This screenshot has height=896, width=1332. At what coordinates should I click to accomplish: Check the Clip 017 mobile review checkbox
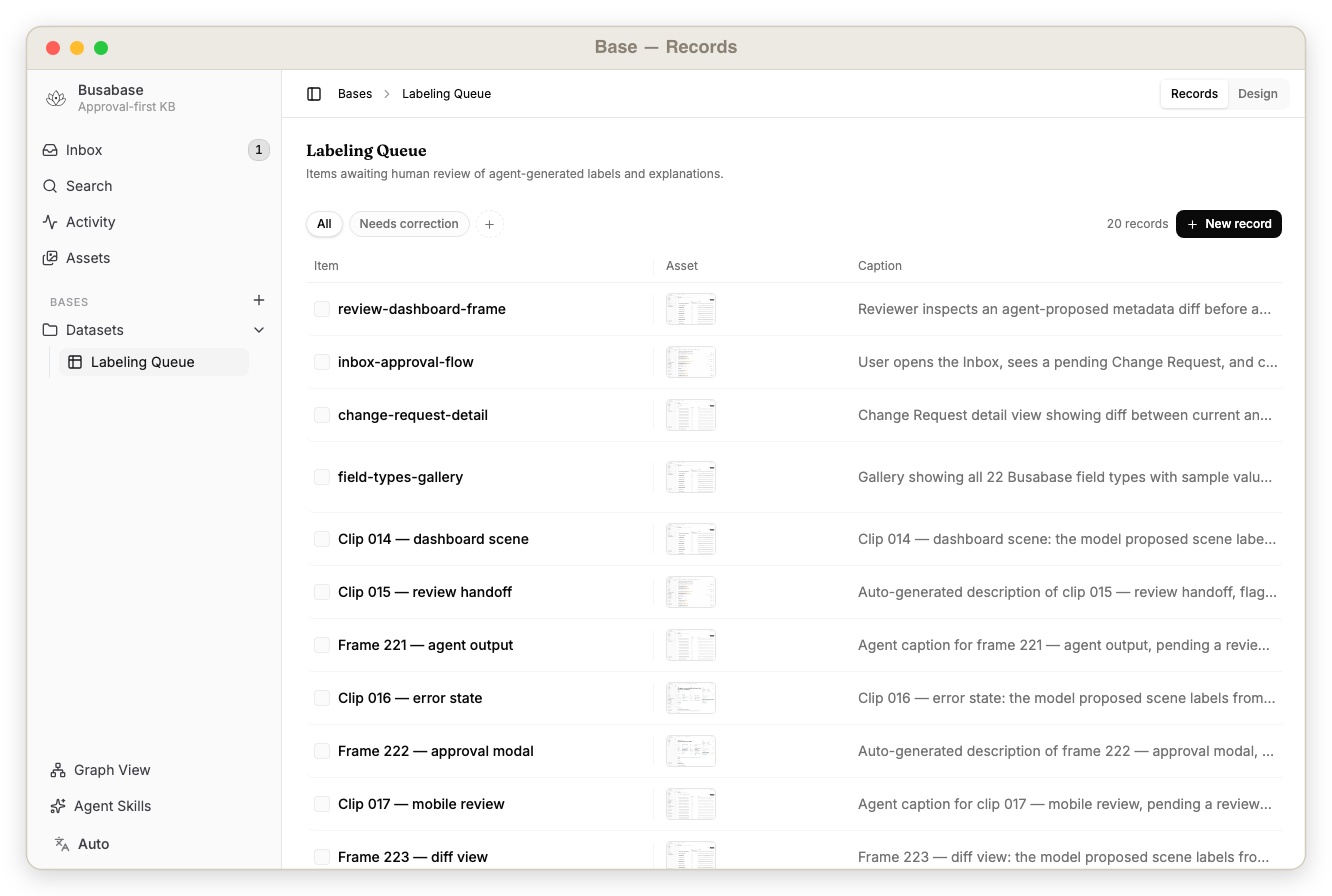pos(322,804)
